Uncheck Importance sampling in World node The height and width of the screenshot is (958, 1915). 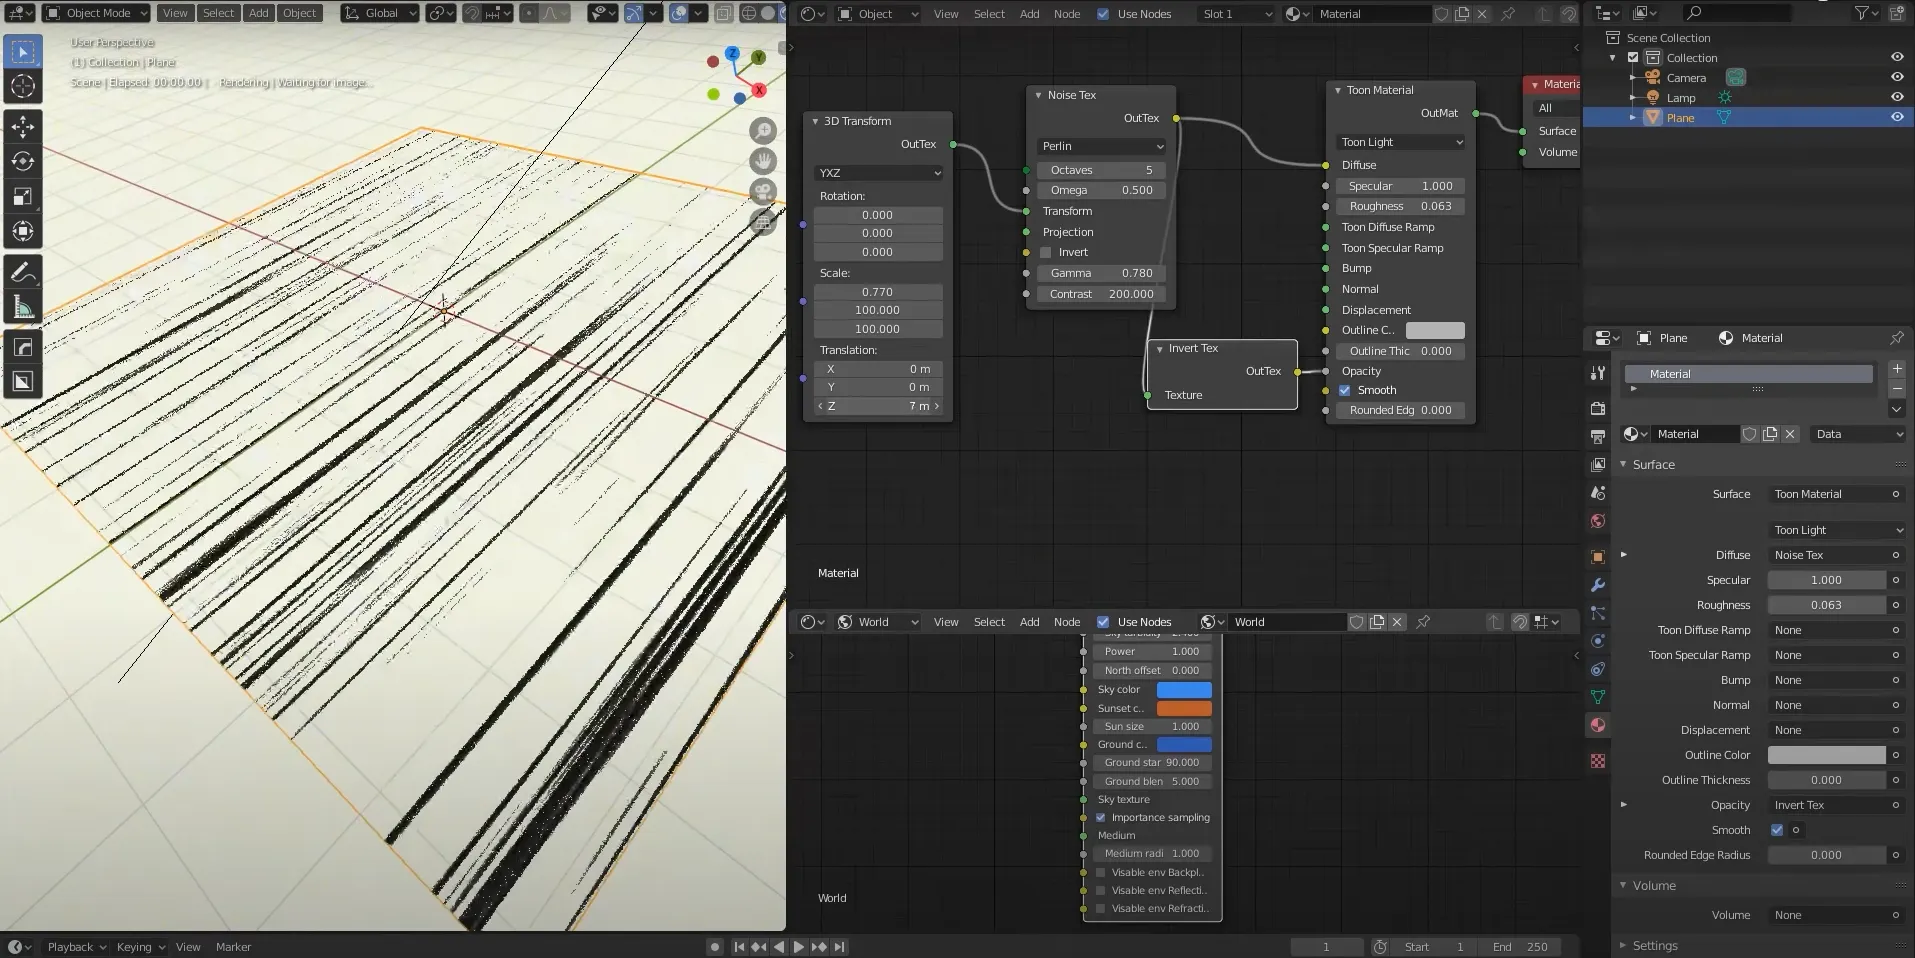click(1101, 818)
